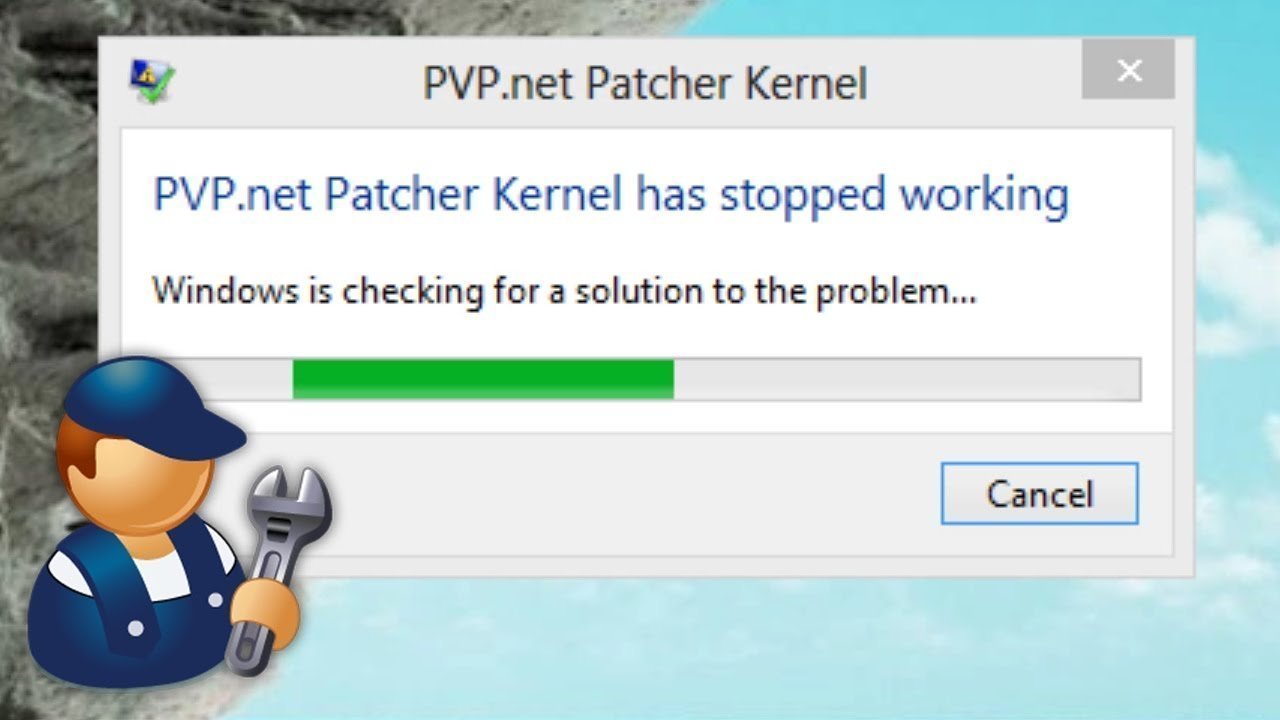This screenshot has height=720, width=1280.
Task: Click 'Windows is checking for a solution' text
Action: (437, 292)
